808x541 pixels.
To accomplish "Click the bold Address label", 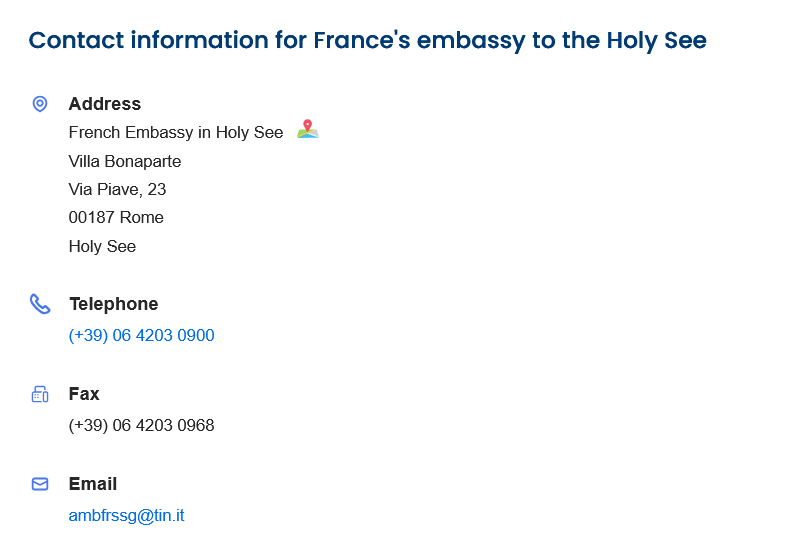I will (104, 104).
